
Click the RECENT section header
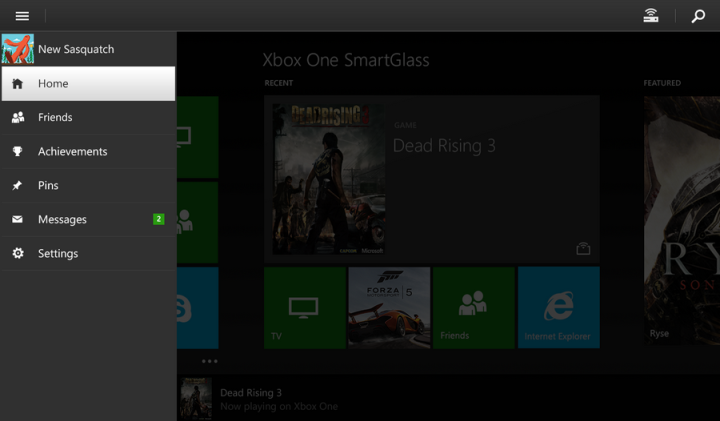coord(279,83)
